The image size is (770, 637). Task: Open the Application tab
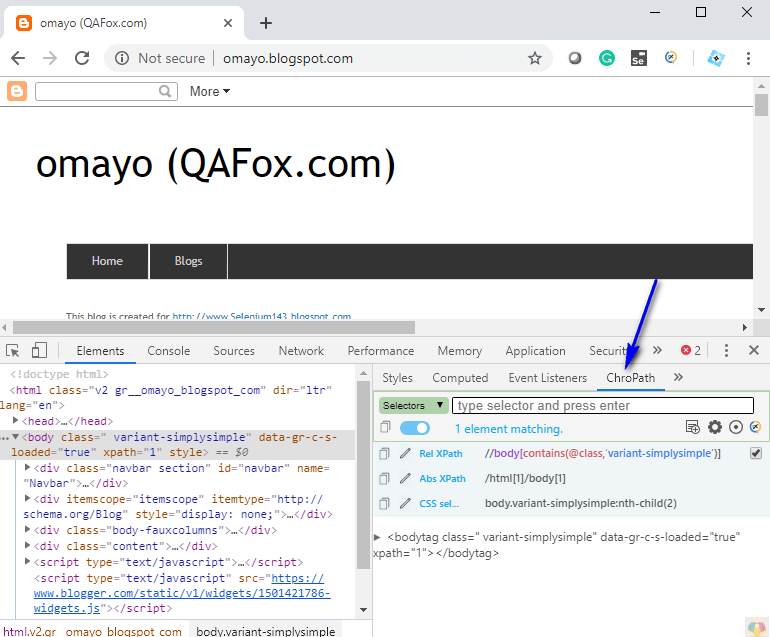click(x=535, y=351)
